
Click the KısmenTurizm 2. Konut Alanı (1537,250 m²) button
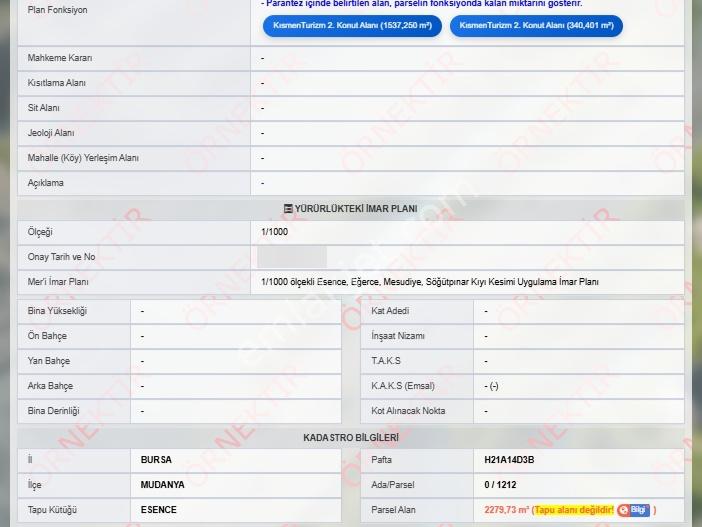pyautogui.click(x=352, y=26)
